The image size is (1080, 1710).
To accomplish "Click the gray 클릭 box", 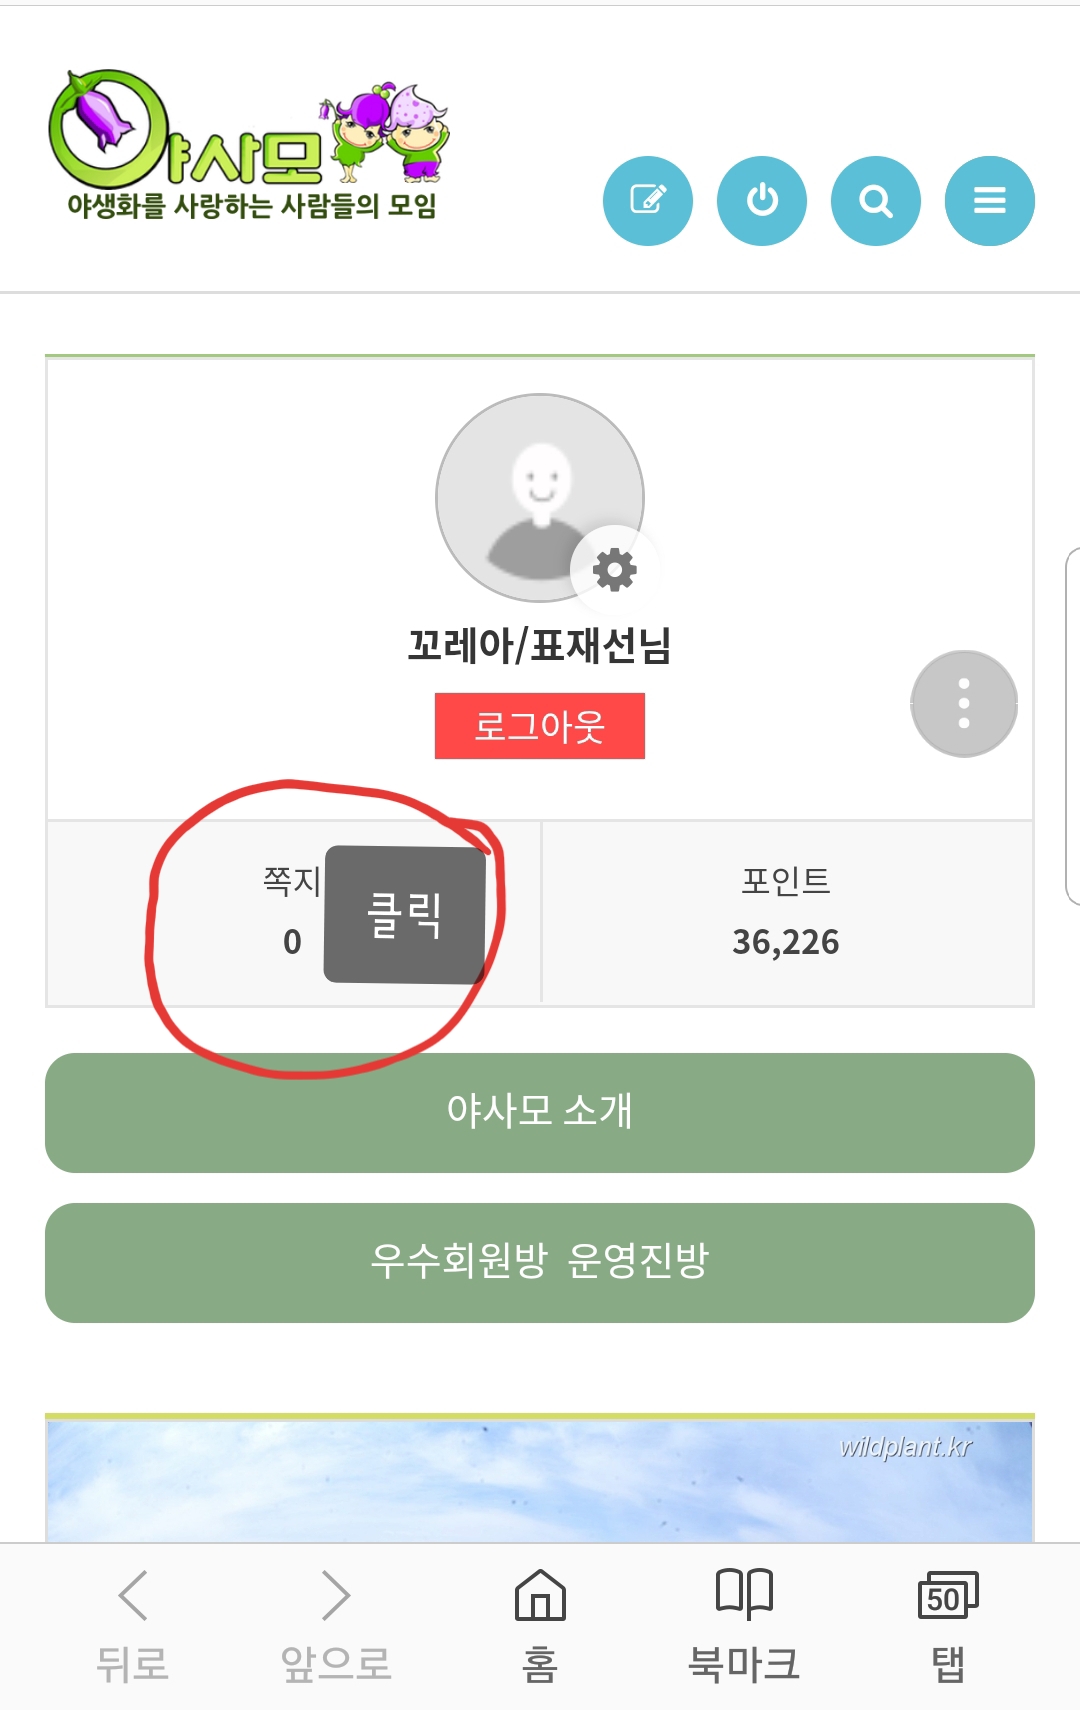I will pyautogui.click(x=405, y=914).
